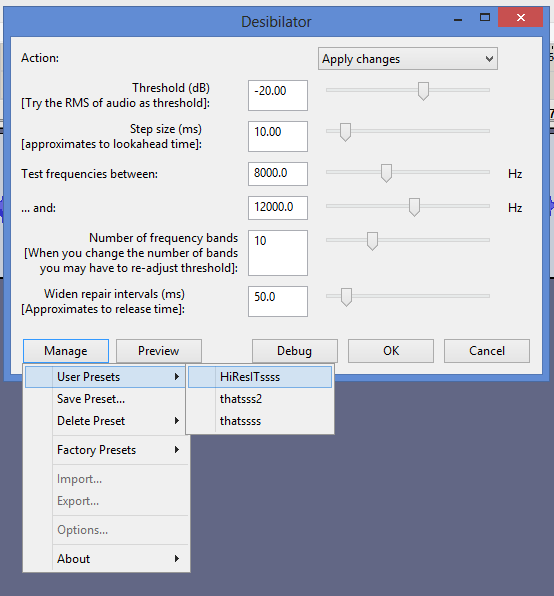Cancel the Desibilator dialog
Viewport: 554px width, 596px height.
487,350
